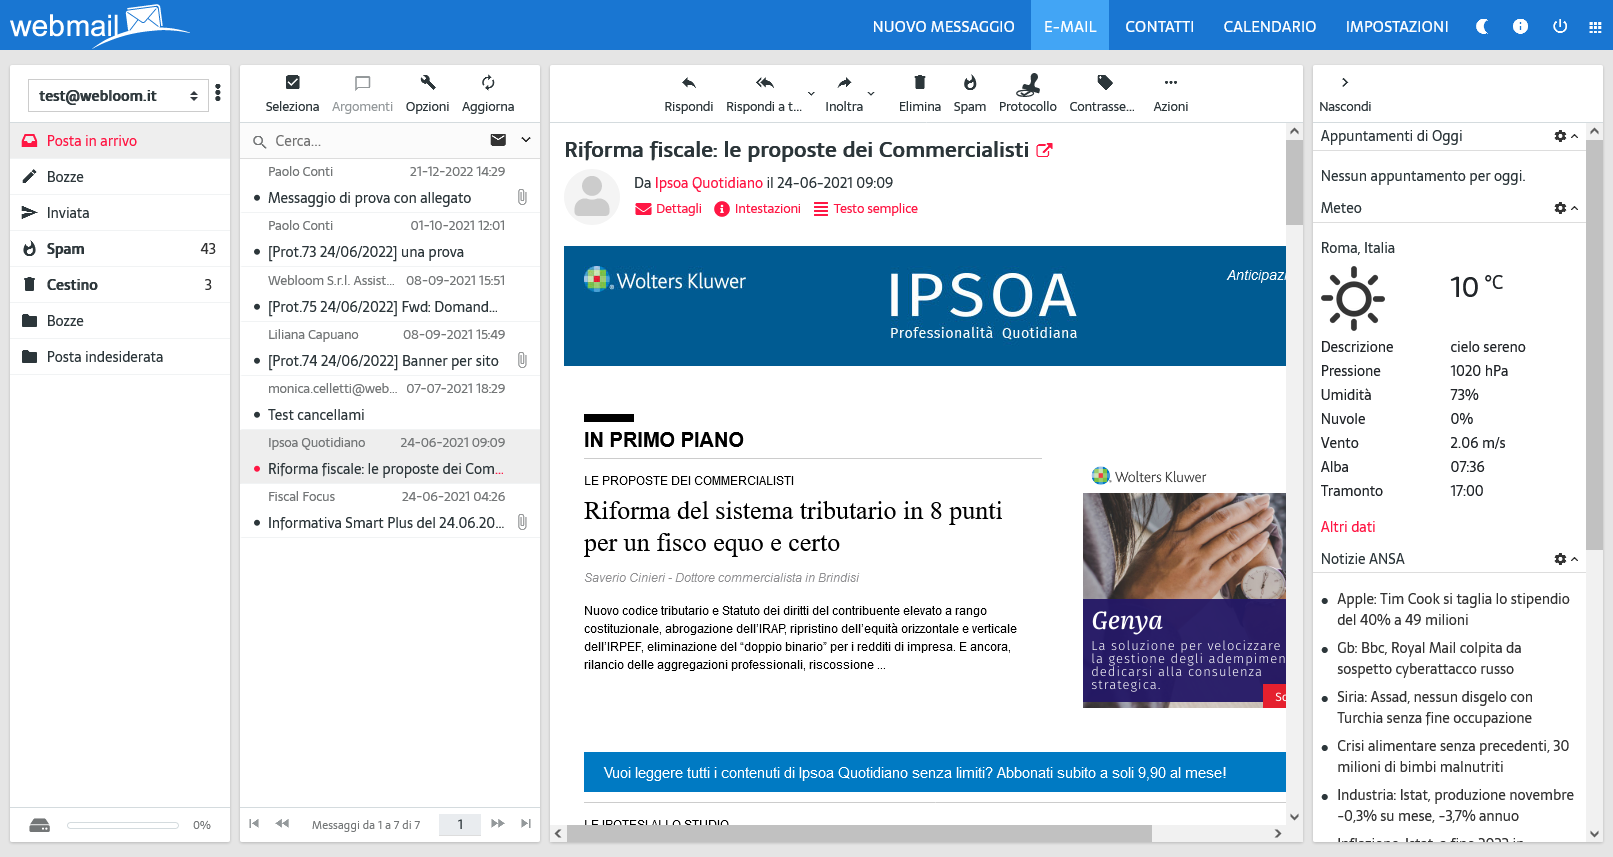1613x857 pixels.
Task: Click the Seleziona checkbox icon
Action: click(x=292, y=83)
